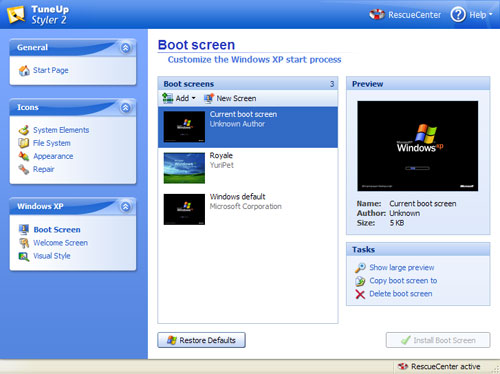Open the Start Page link
The width and height of the screenshot is (500, 374).
point(51,70)
